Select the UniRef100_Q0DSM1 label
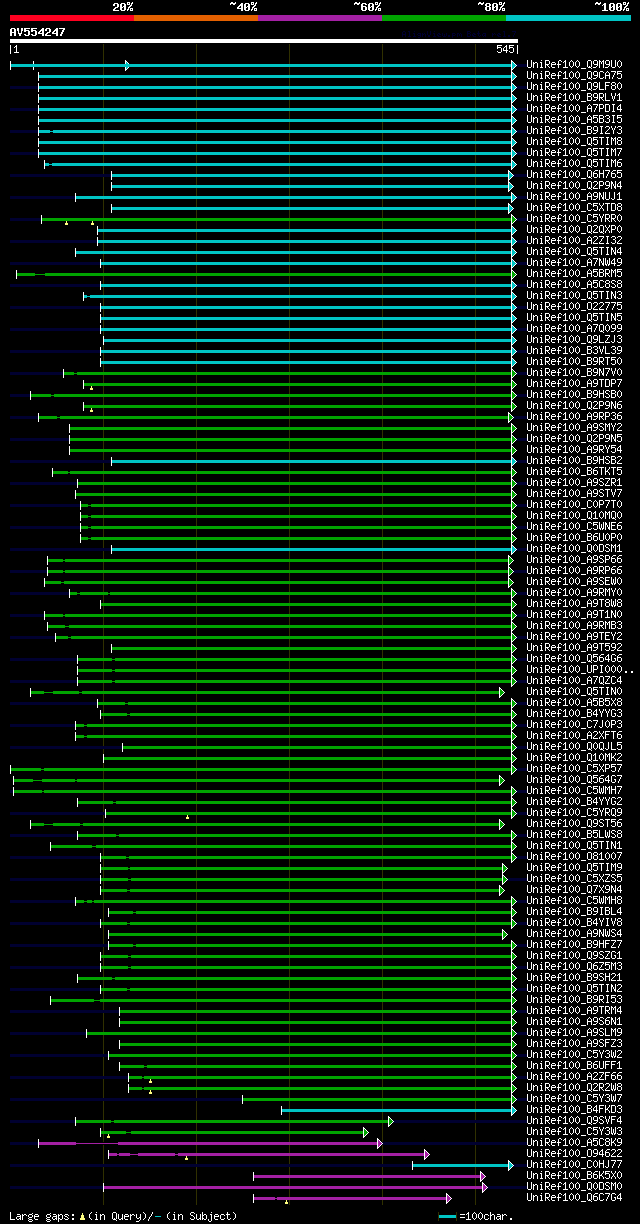The width and height of the screenshot is (640, 1224). (574, 549)
